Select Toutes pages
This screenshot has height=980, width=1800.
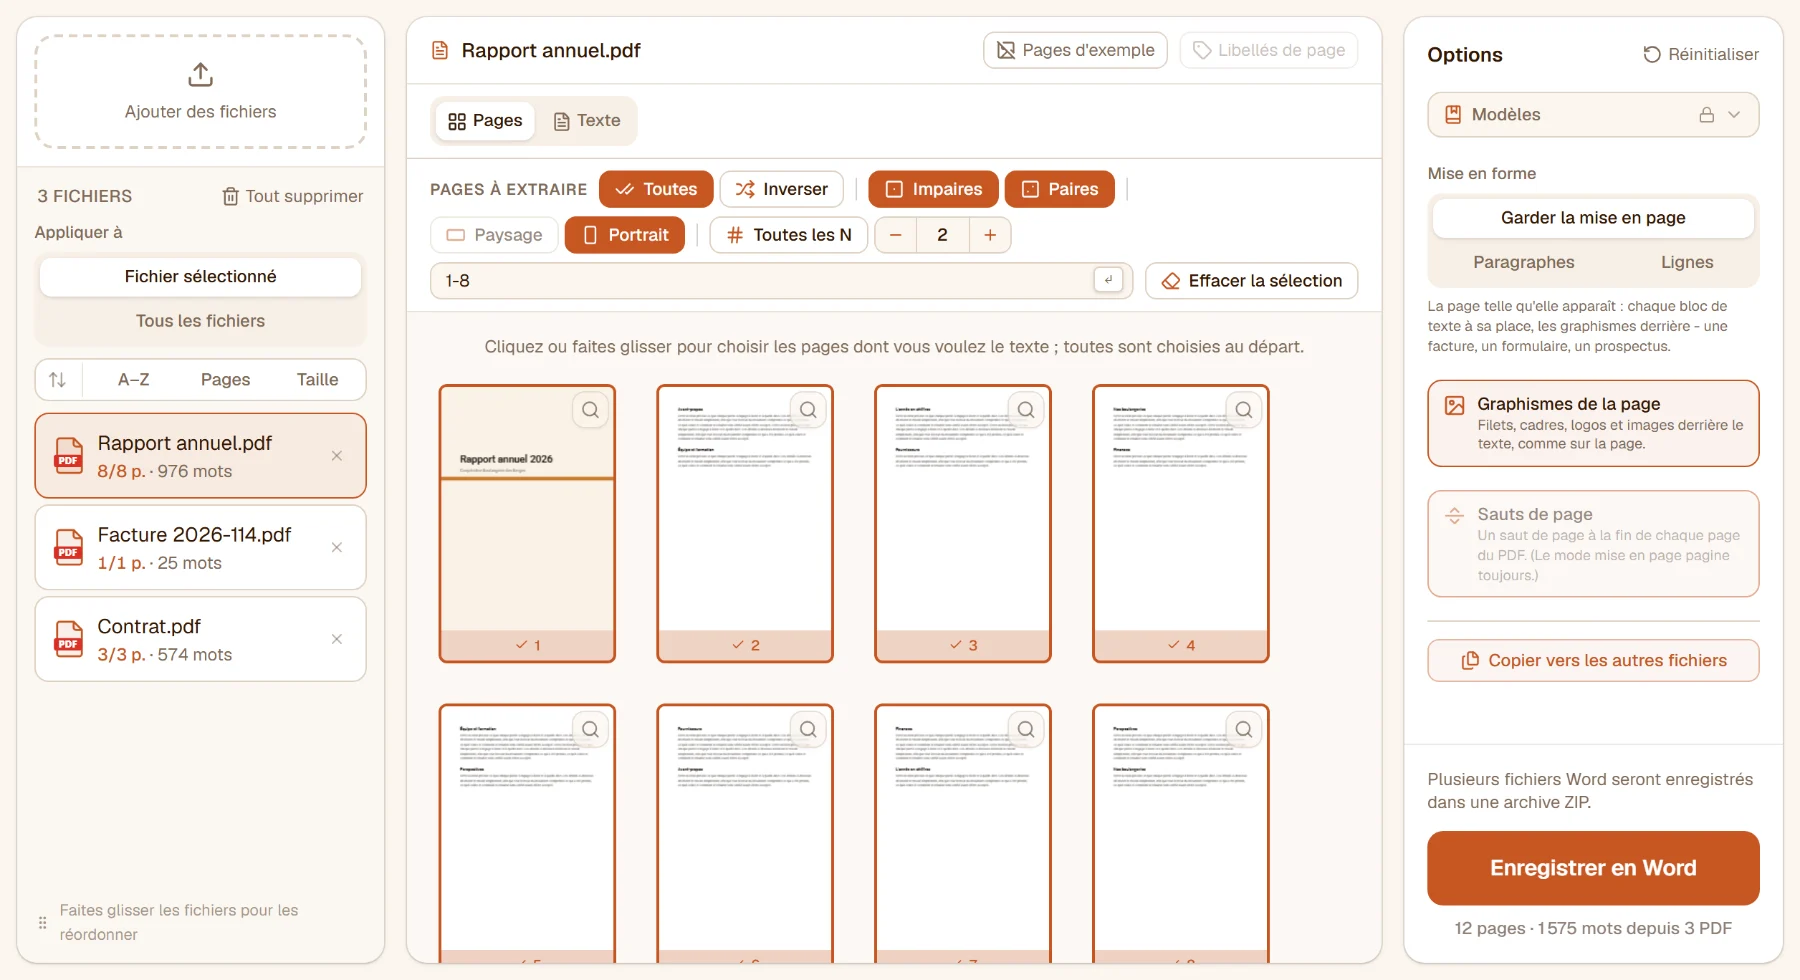[656, 189]
